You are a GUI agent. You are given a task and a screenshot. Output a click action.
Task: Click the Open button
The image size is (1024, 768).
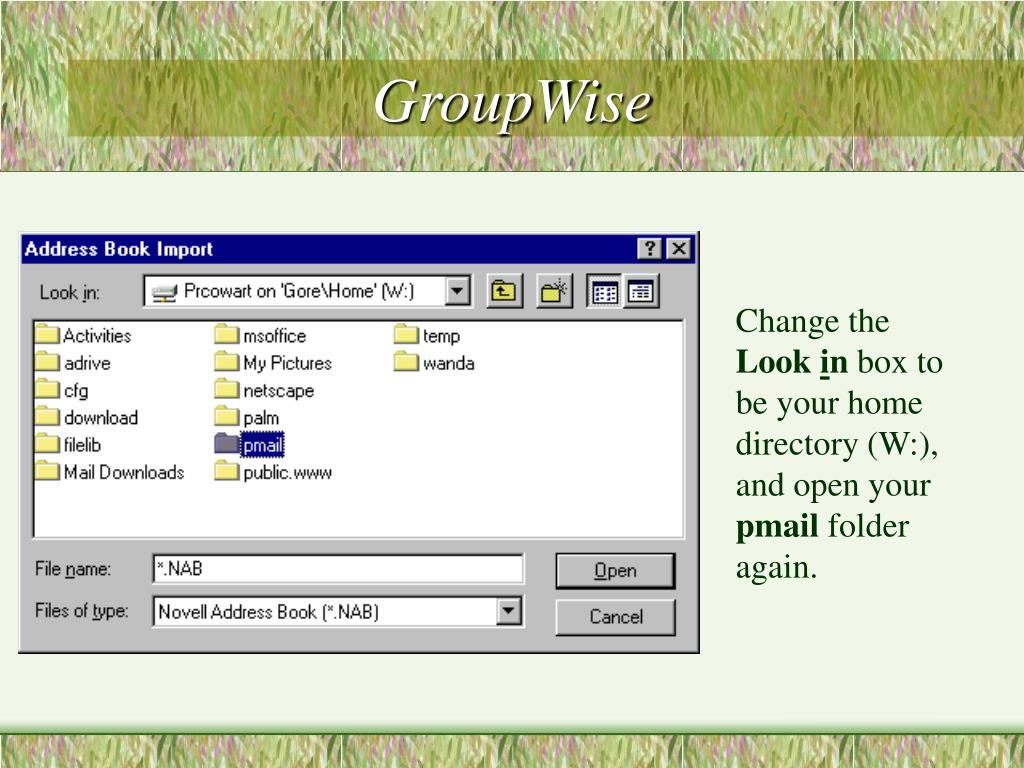point(615,571)
